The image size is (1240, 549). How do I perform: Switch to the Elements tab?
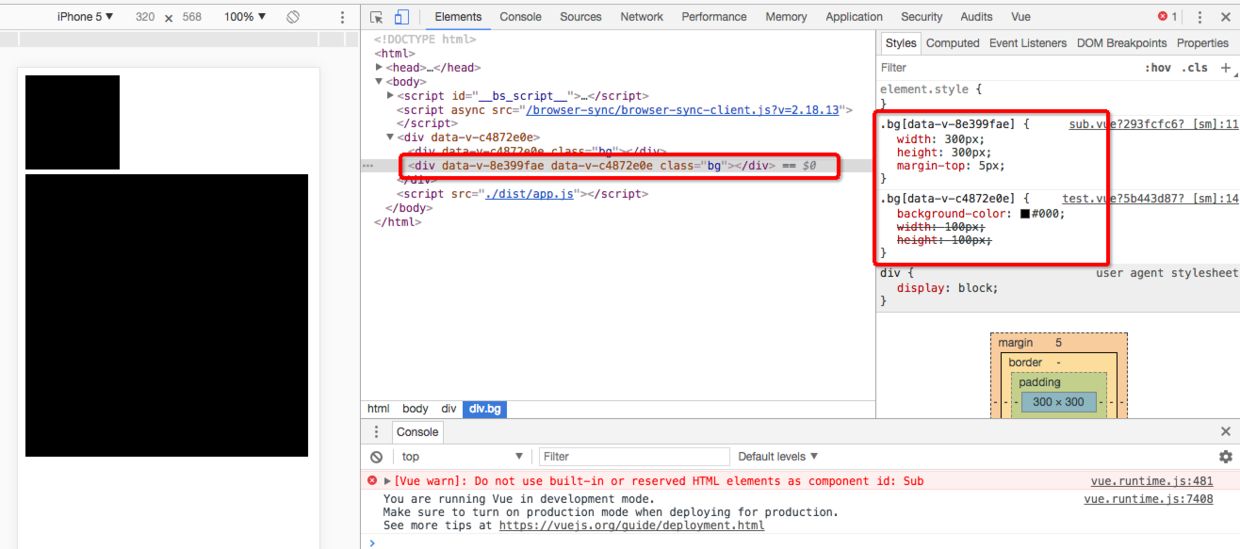tap(458, 17)
